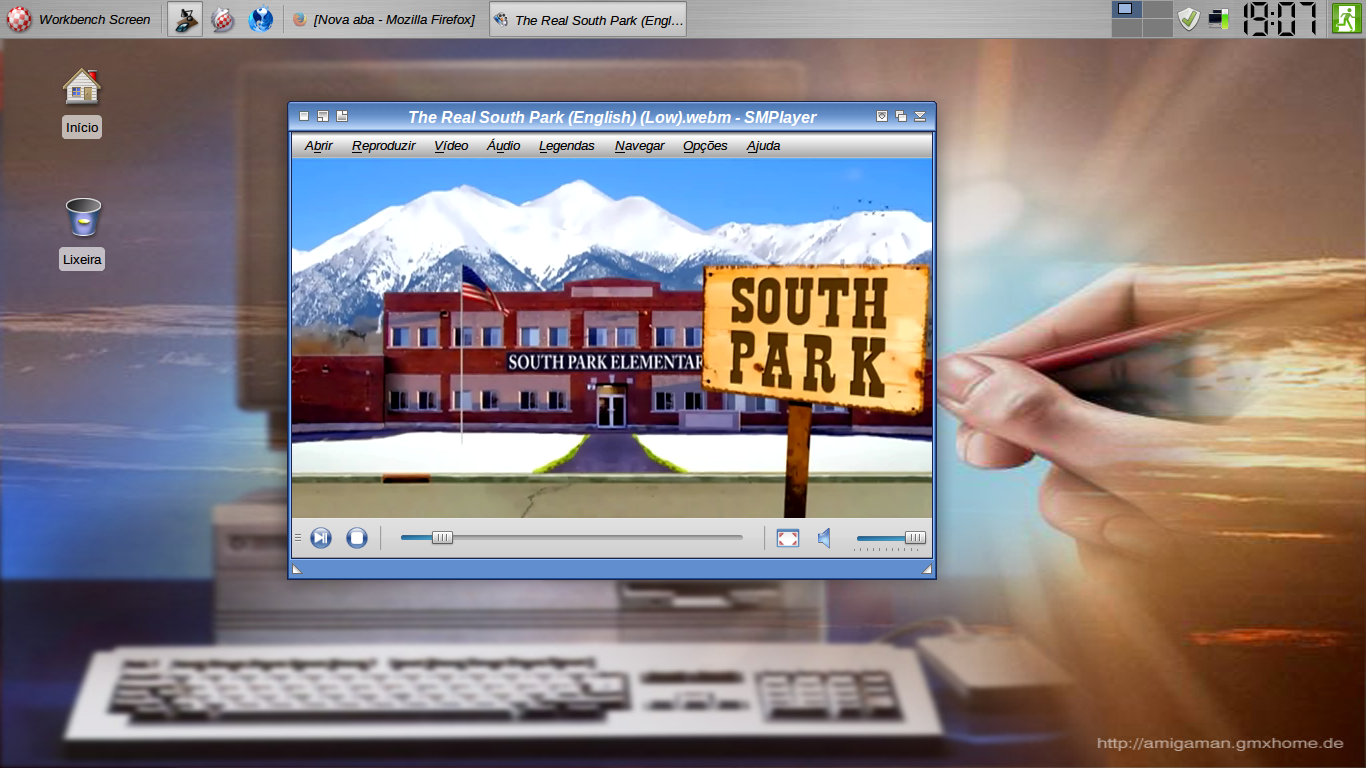Click the show desktop launcher icon in panel
This screenshot has width=1366, height=768.
tap(184, 19)
